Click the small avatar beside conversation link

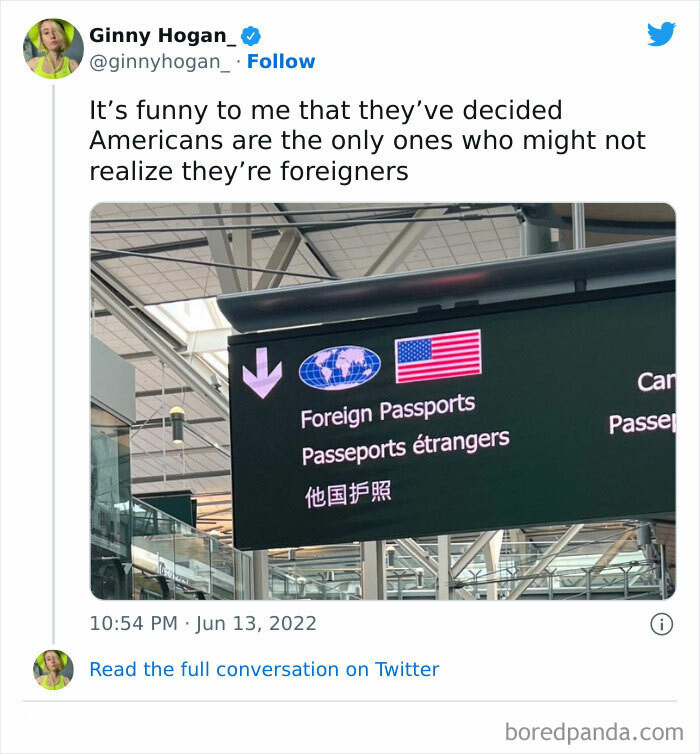coord(54,670)
